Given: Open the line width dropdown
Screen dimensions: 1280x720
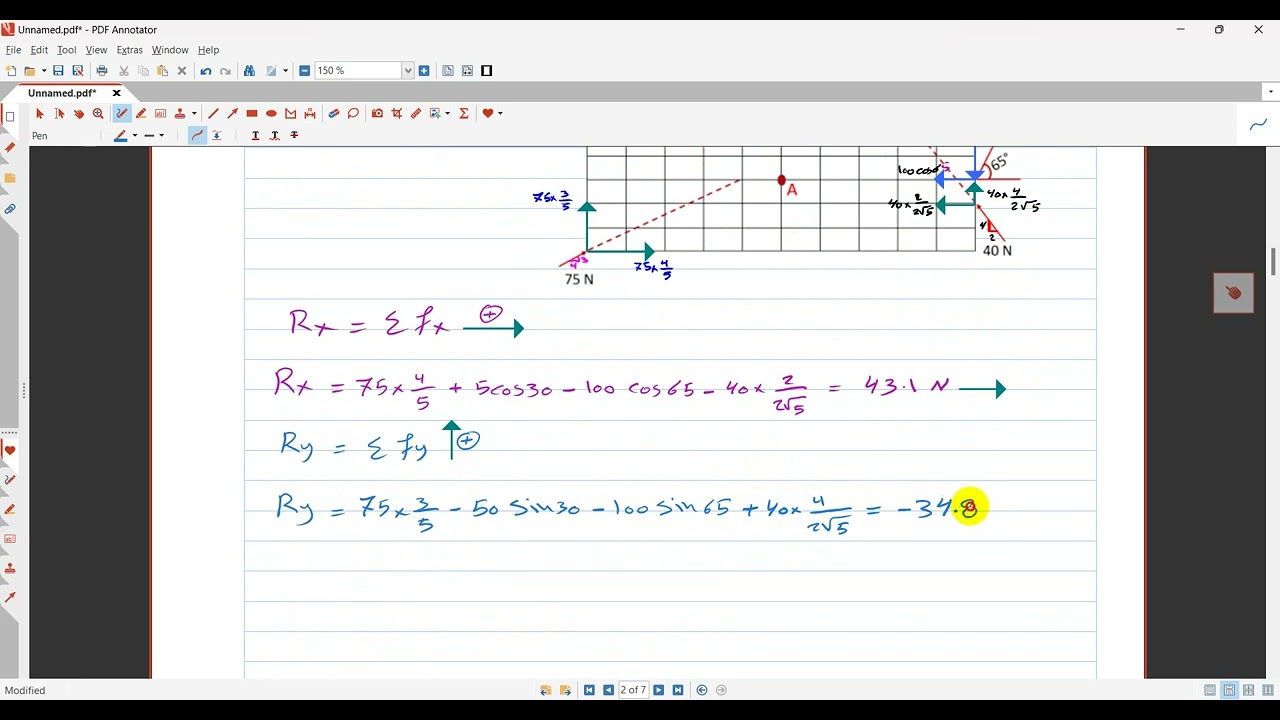Looking at the screenshot, I should (161, 136).
